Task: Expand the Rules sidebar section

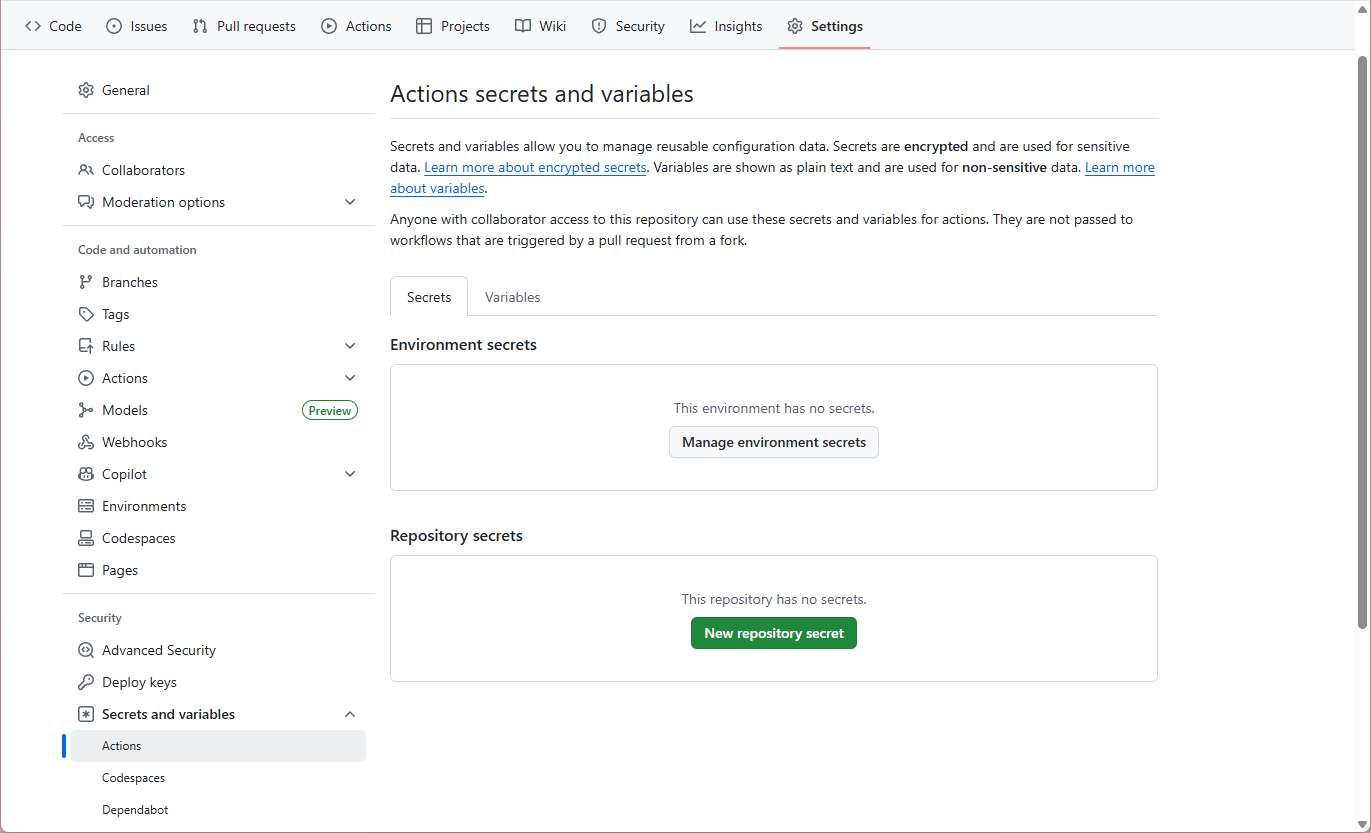Action: coord(350,345)
